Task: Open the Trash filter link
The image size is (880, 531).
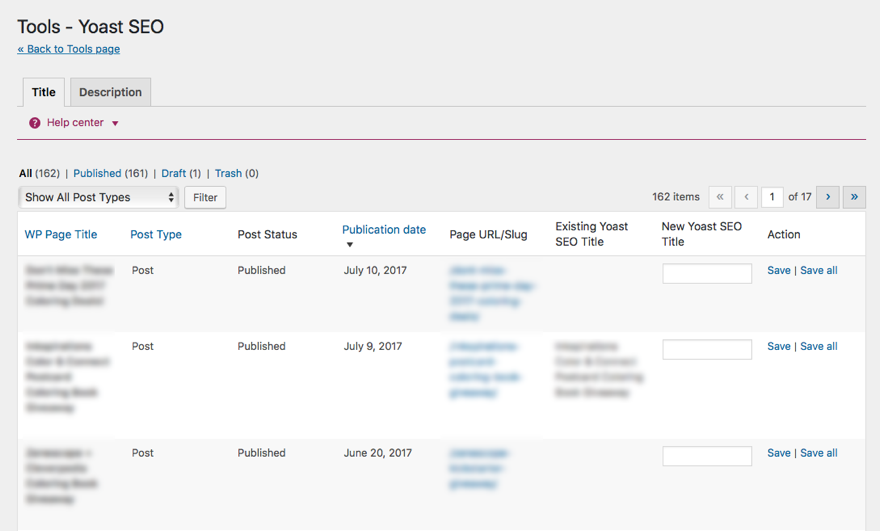Action: [228, 173]
